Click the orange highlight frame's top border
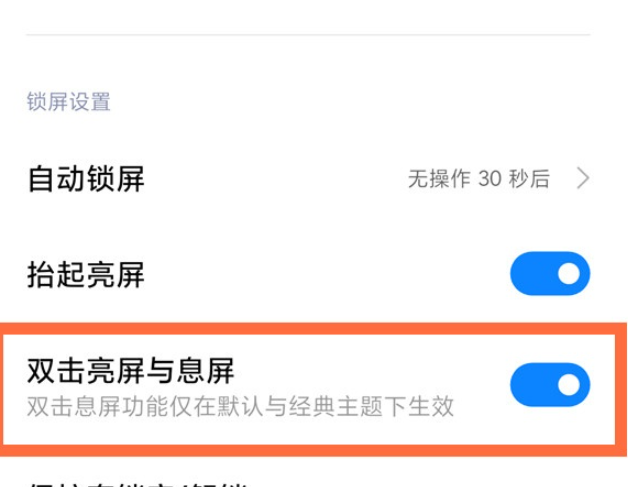Image resolution: width=628 pixels, height=487 pixels. 314,326
